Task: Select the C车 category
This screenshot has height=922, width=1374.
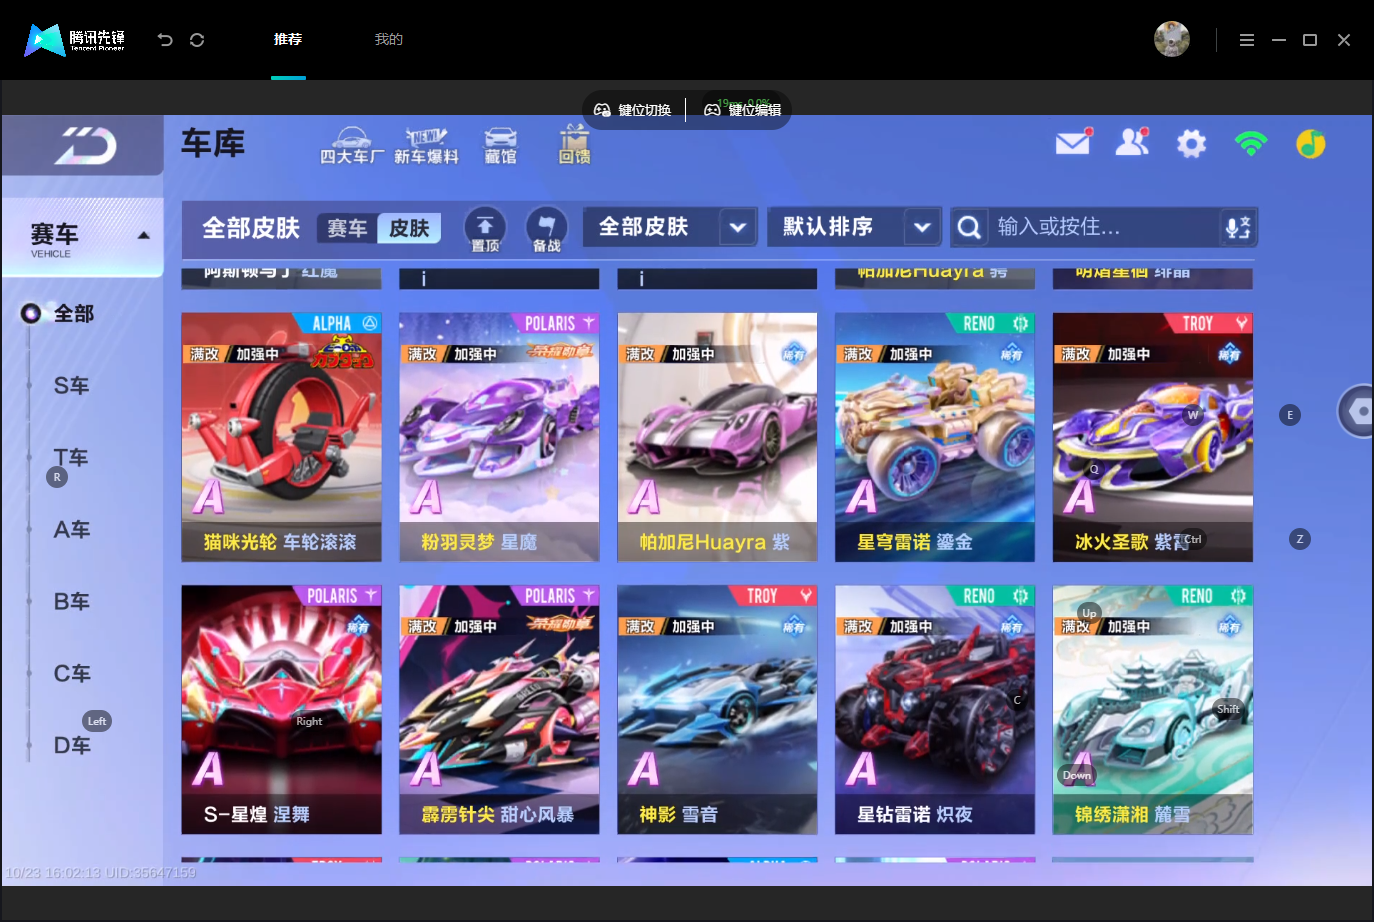Action: point(72,674)
